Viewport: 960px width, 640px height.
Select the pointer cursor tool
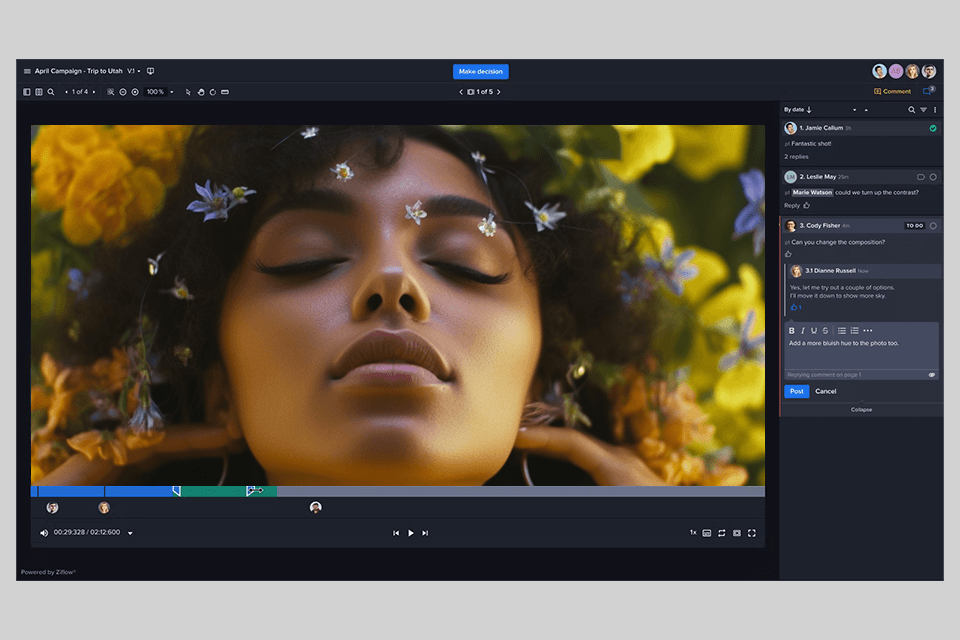(x=188, y=92)
